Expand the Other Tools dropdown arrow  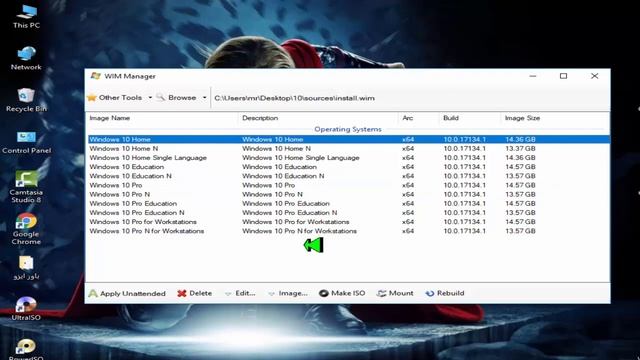click(150, 98)
